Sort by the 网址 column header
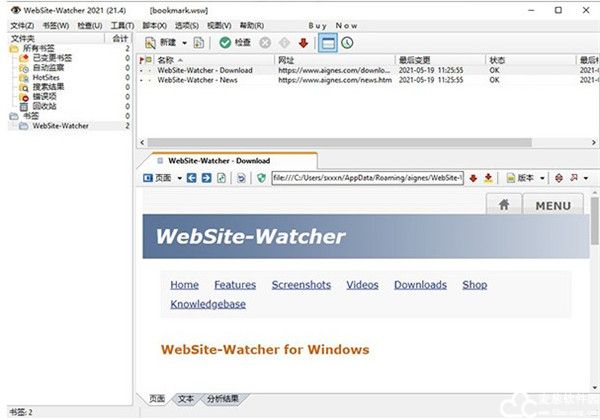This screenshot has width=600, height=420. 335,60
